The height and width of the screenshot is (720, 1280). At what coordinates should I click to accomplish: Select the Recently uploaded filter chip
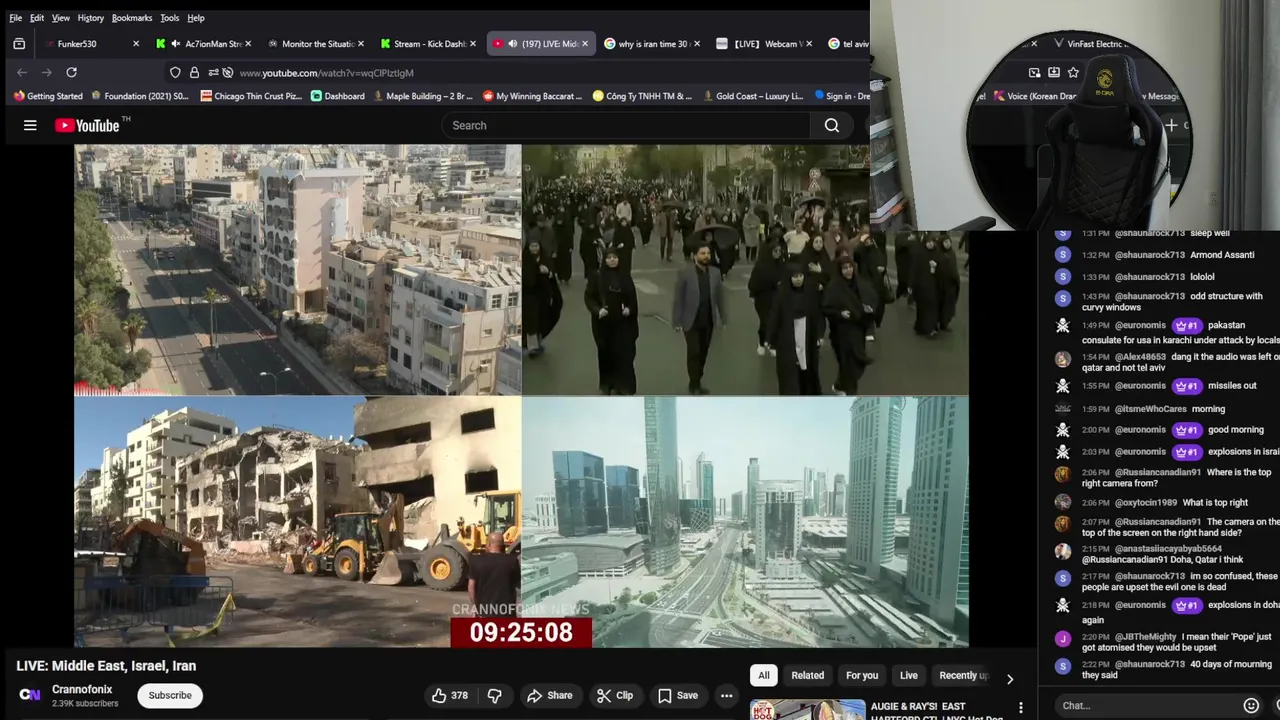click(963, 675)
